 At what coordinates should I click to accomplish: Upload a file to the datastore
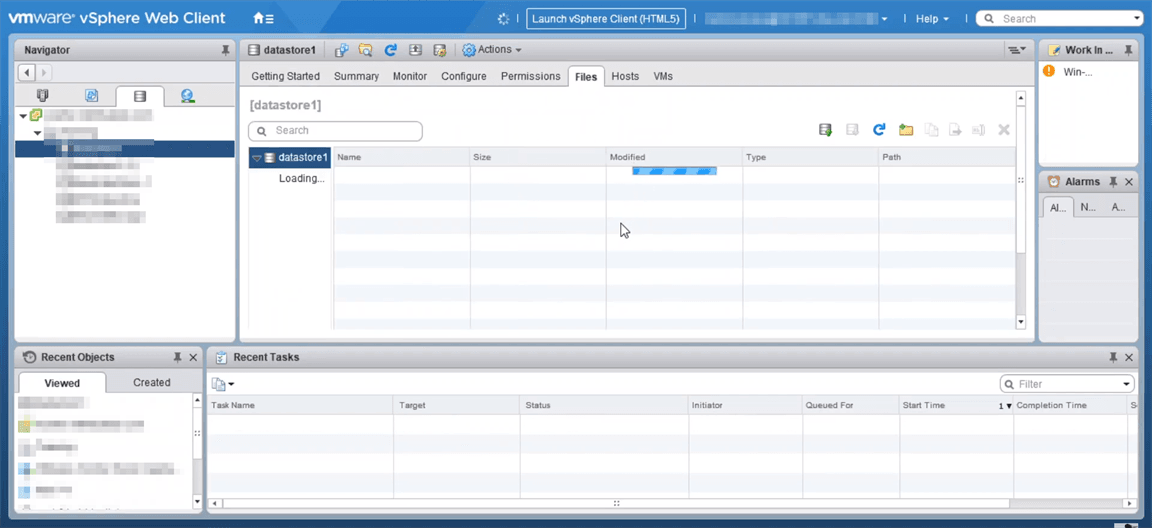(x=826, y=130)
